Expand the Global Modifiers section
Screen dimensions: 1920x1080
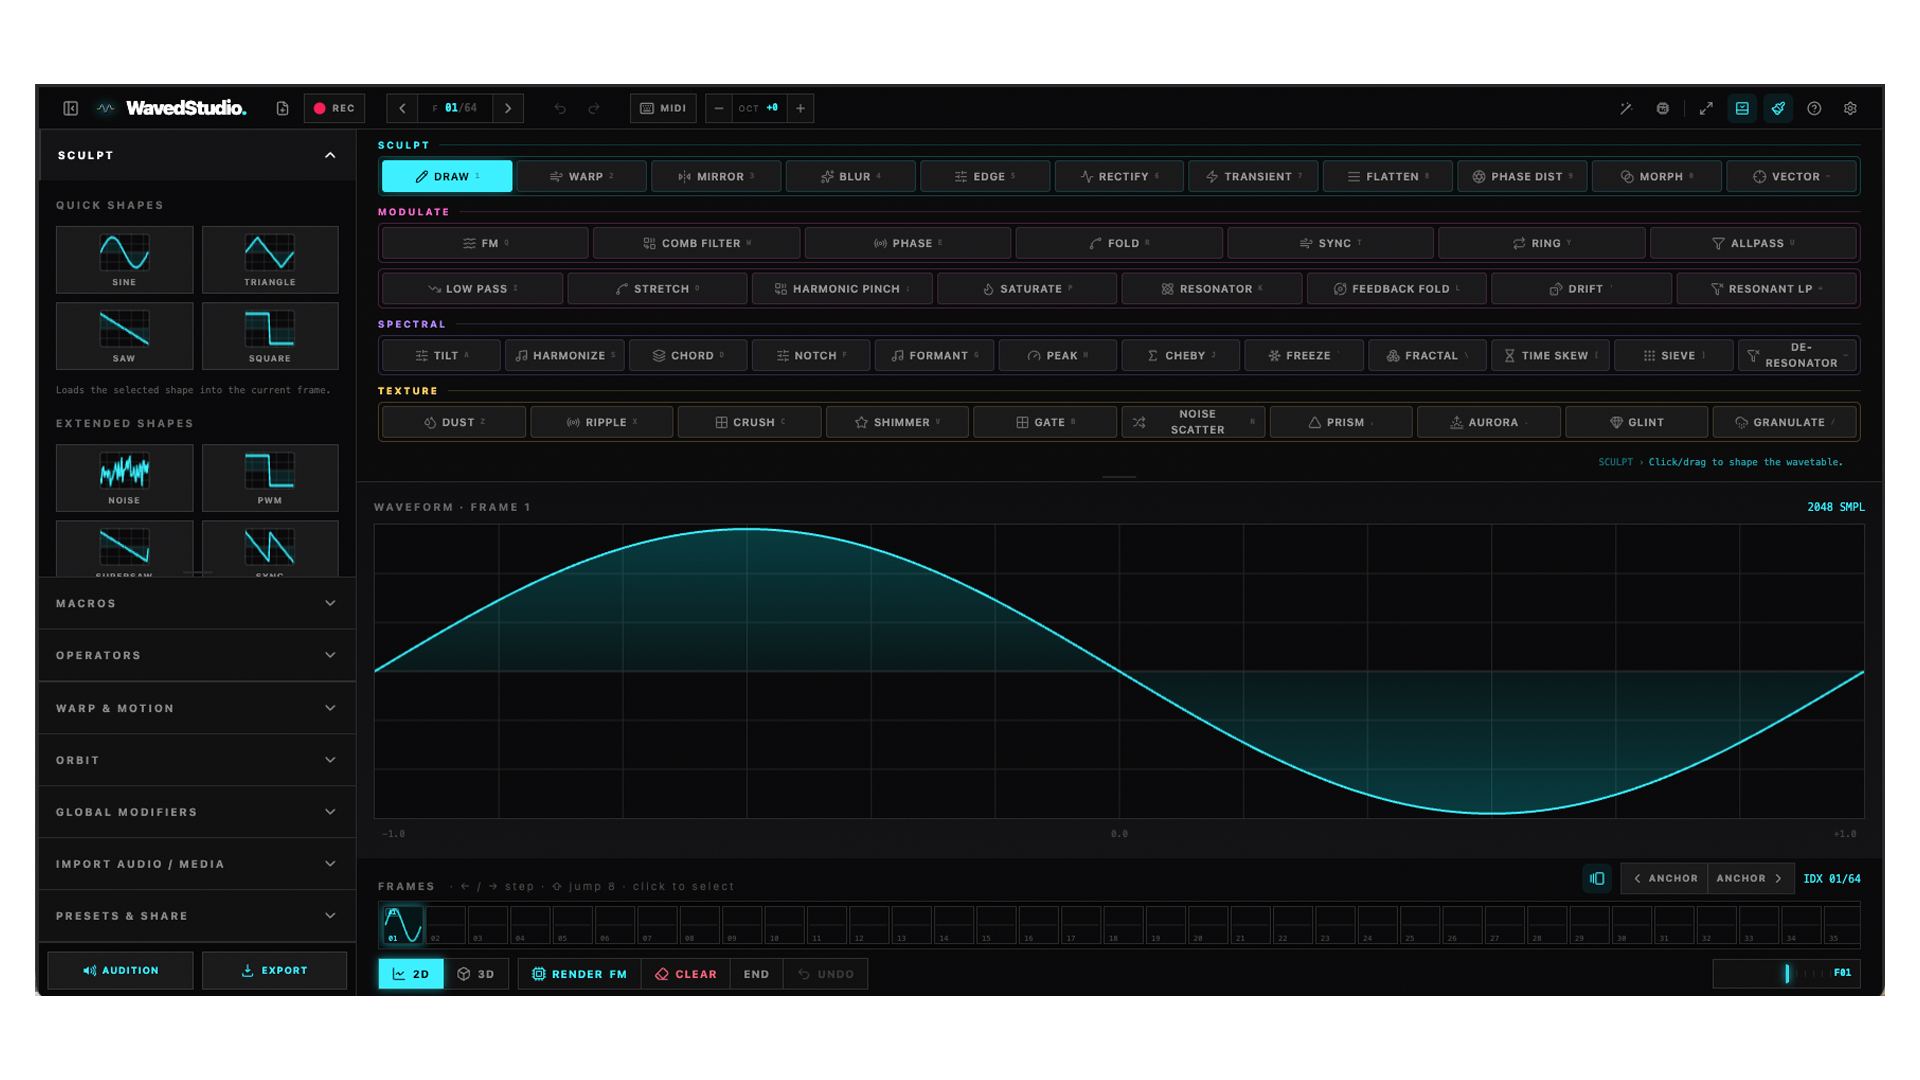(x=197, y=812)
